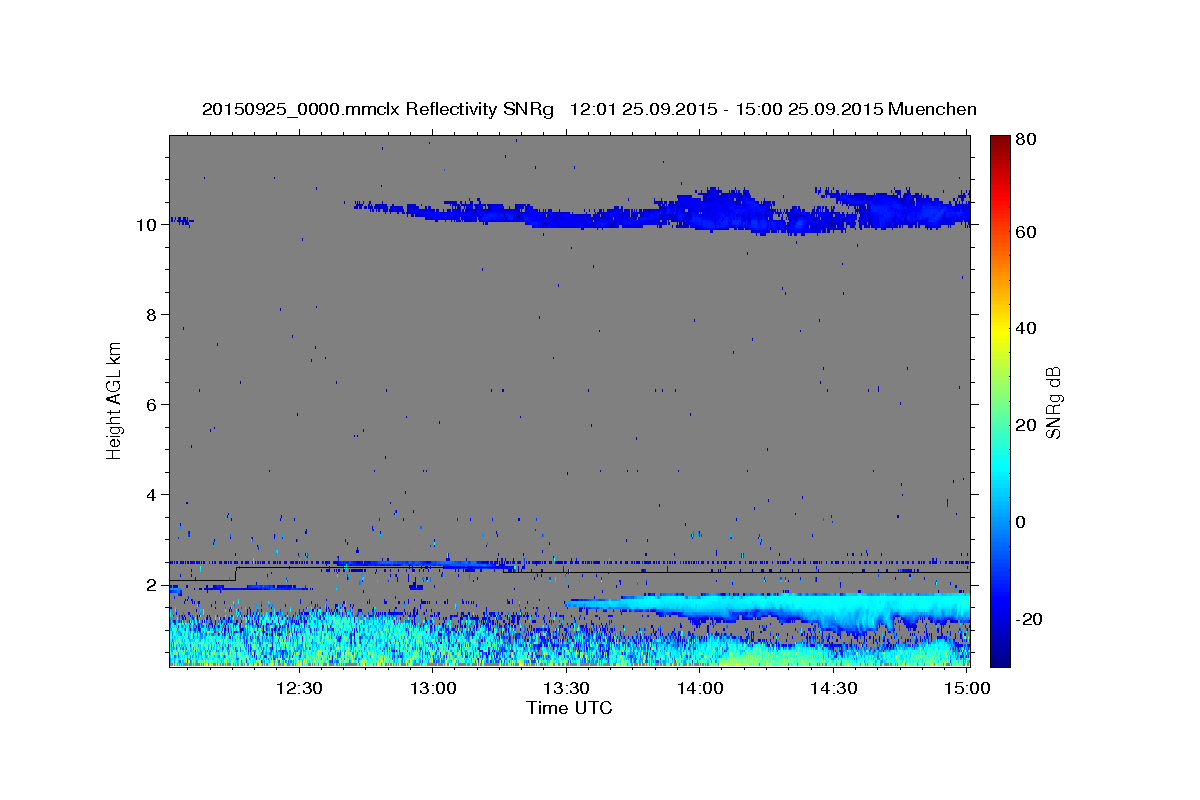Click the 'Time UTC' axis label
Image resolution: width=1200 pixels, height=800 pixels.
coord(569,708)
